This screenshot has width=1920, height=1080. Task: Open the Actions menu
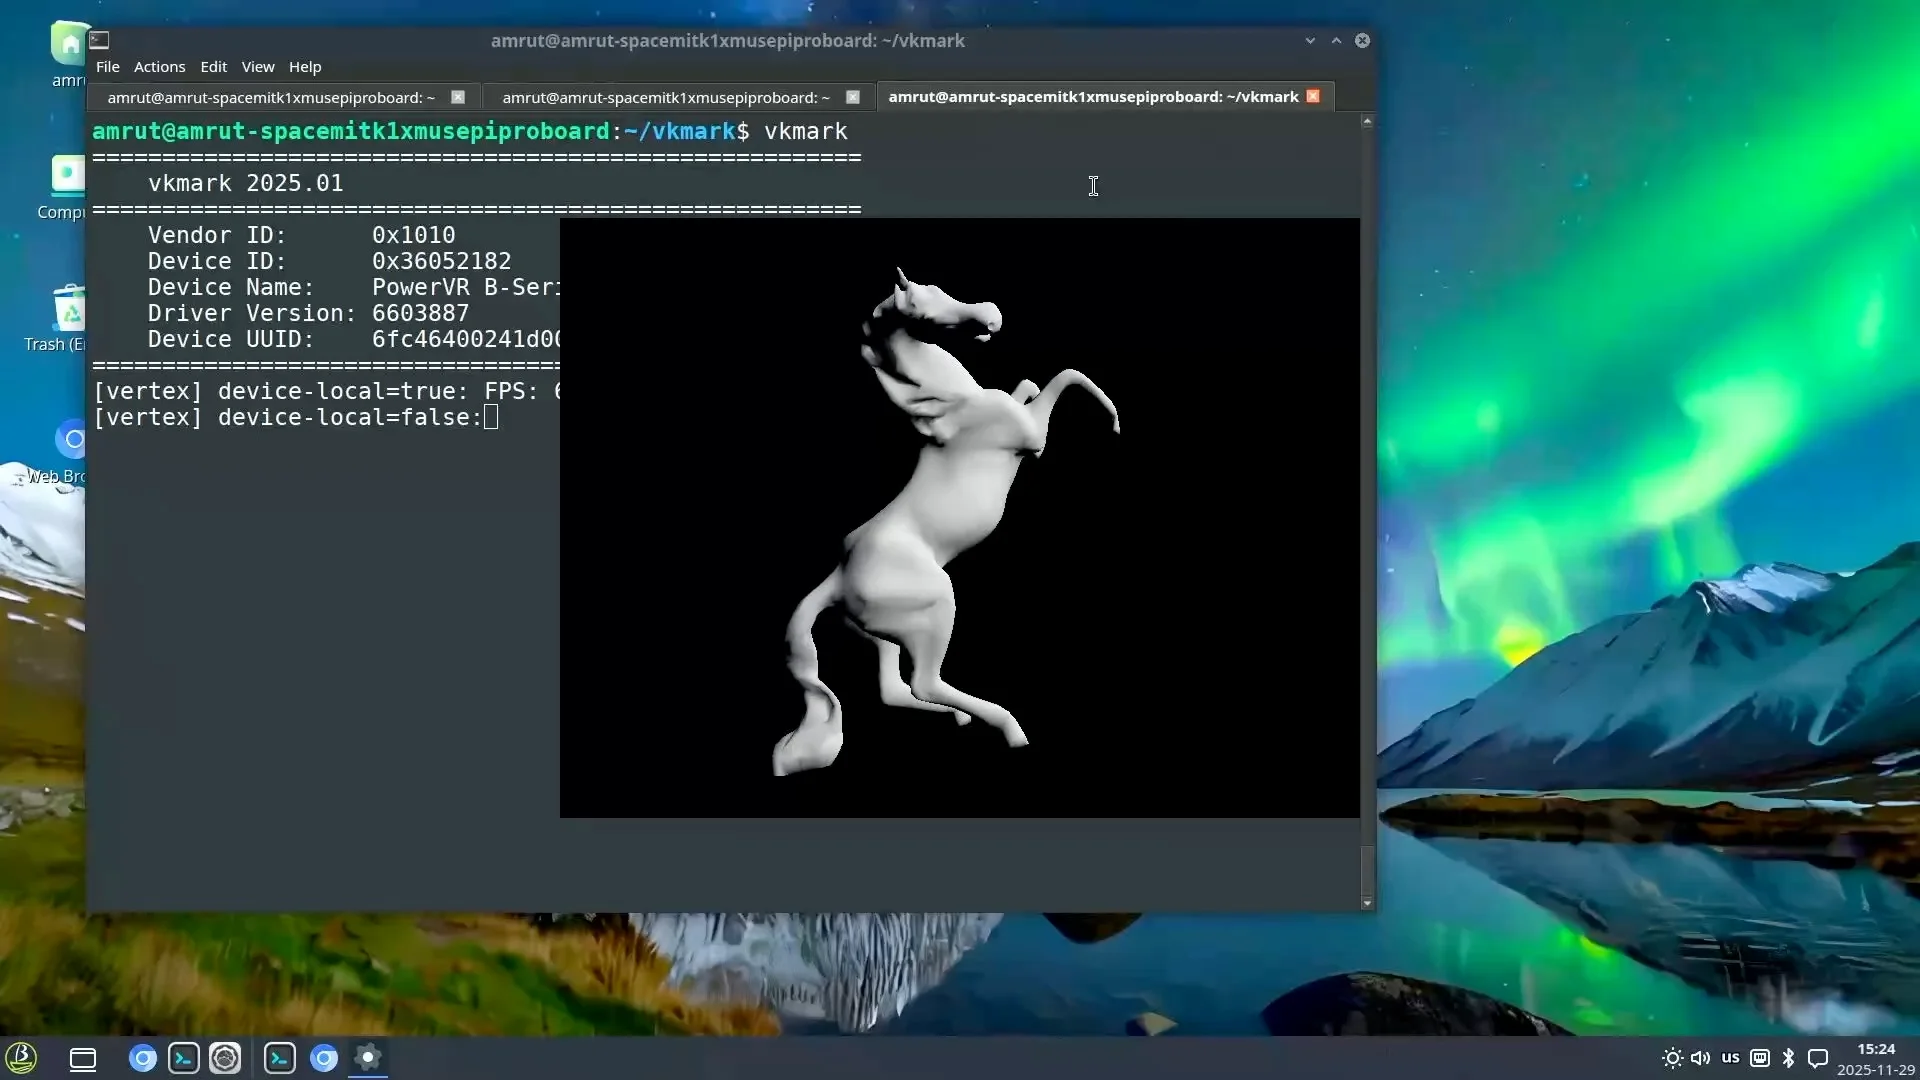tap(159, 67)
